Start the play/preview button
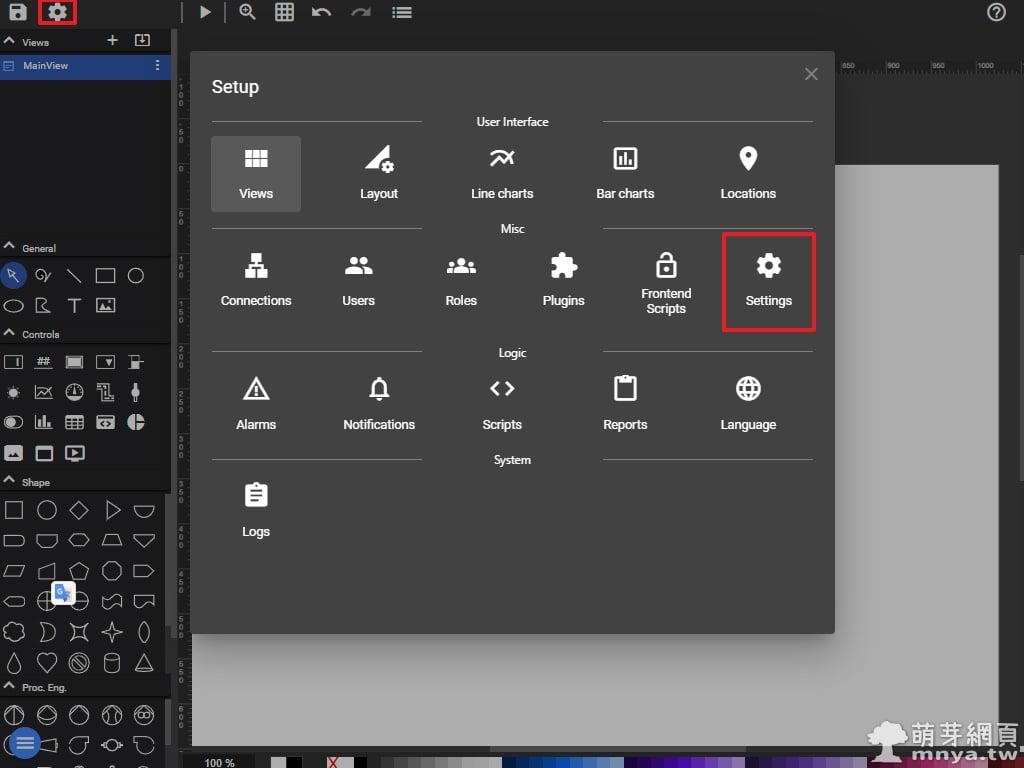The image size is (1024, 768). [x=205, y=12]
